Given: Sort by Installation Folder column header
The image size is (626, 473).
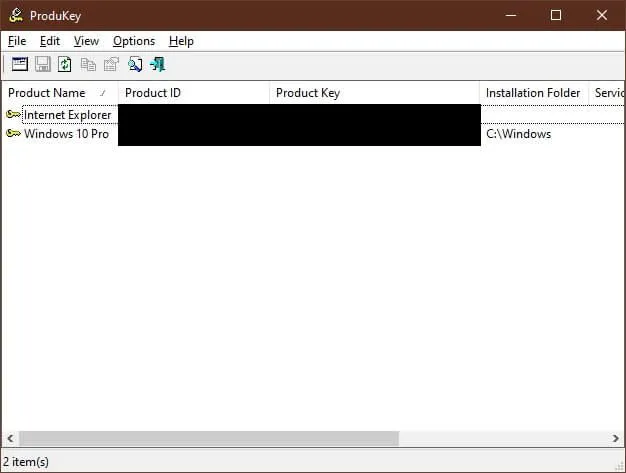Looking at the screenshot, I should [x=534, y=93].
